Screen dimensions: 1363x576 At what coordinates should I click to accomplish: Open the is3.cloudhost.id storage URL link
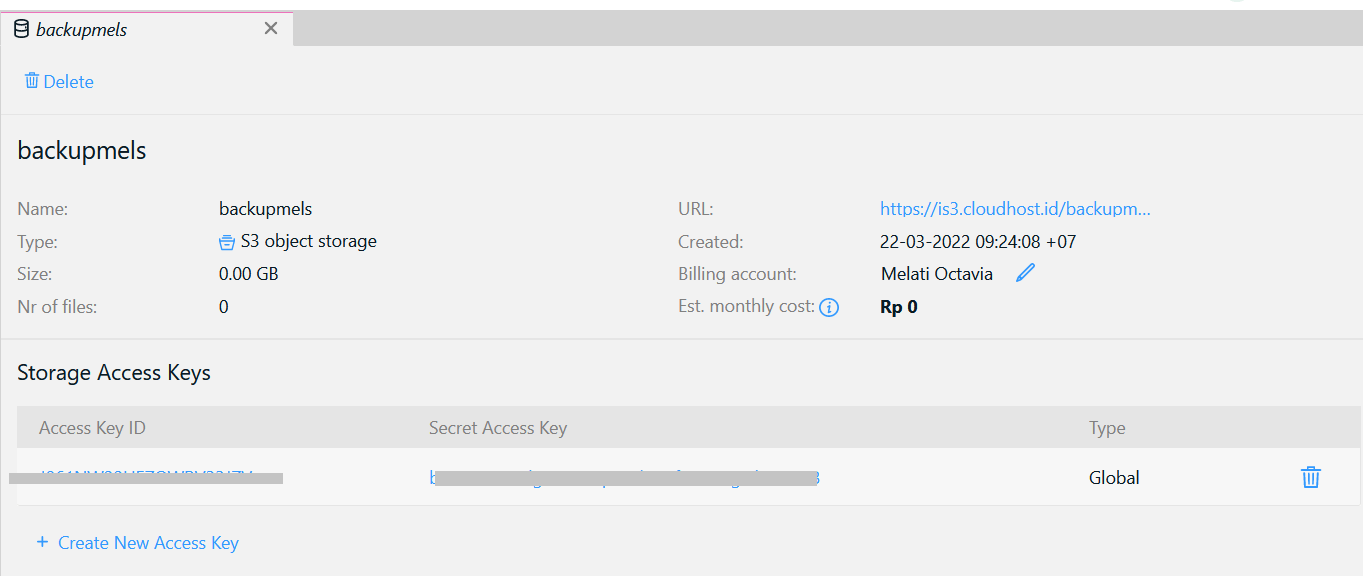(x=1015, y=209)
